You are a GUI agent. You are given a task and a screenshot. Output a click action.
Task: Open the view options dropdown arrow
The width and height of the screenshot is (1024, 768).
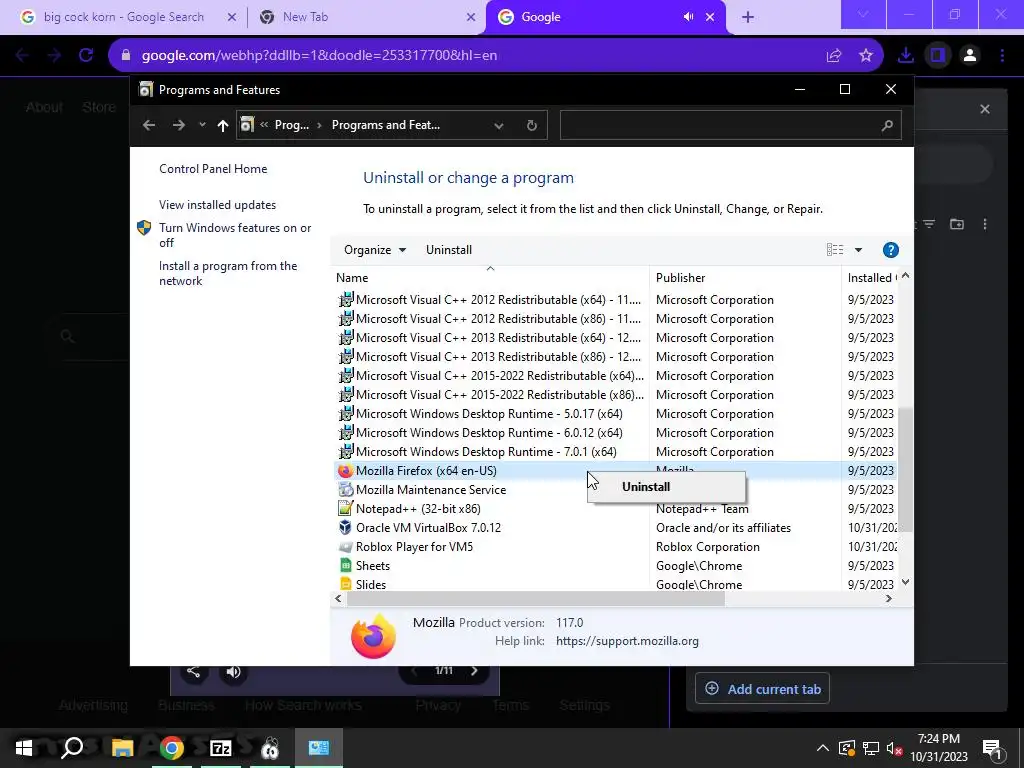[858, 250]
